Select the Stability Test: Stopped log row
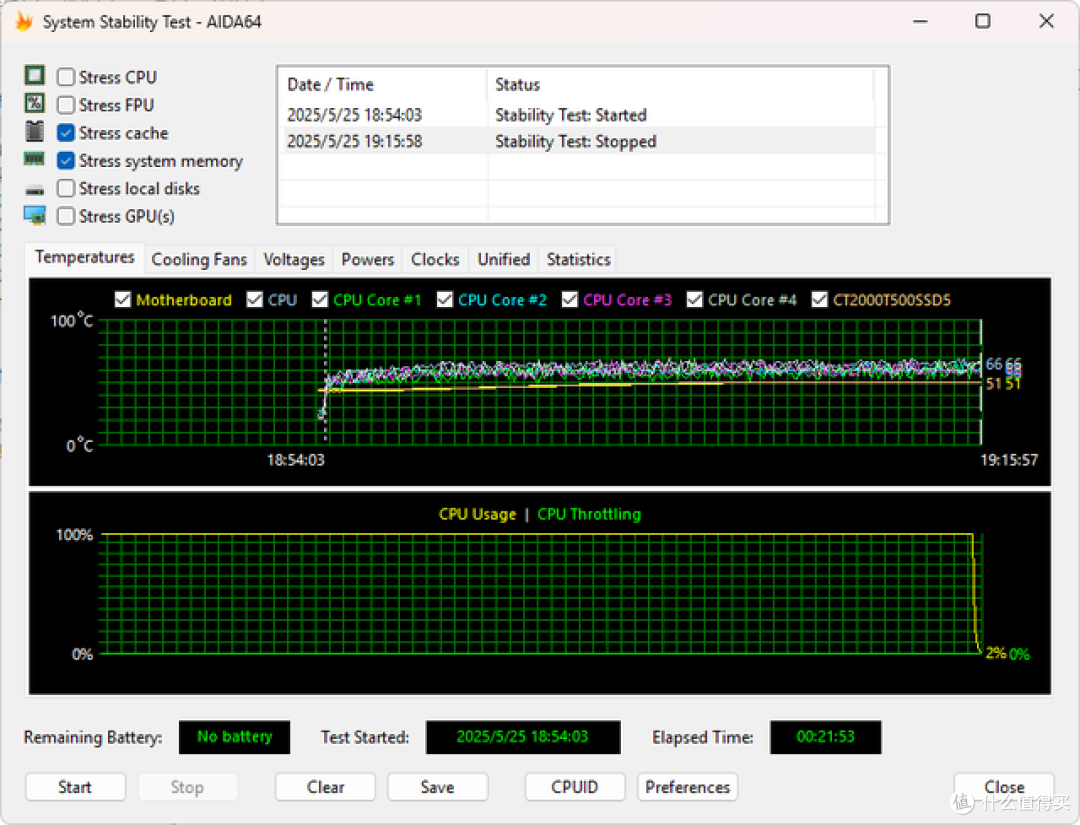 coord(577,141)
